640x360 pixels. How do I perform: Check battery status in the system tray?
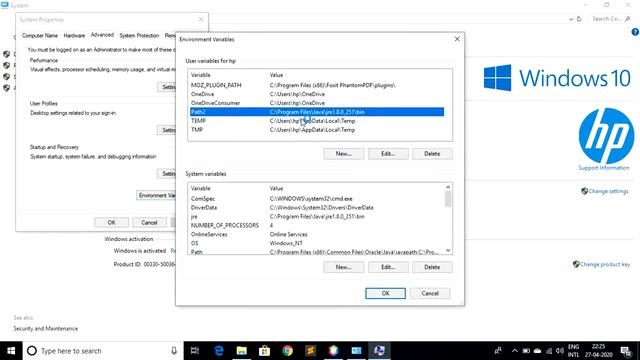[526, 351]
